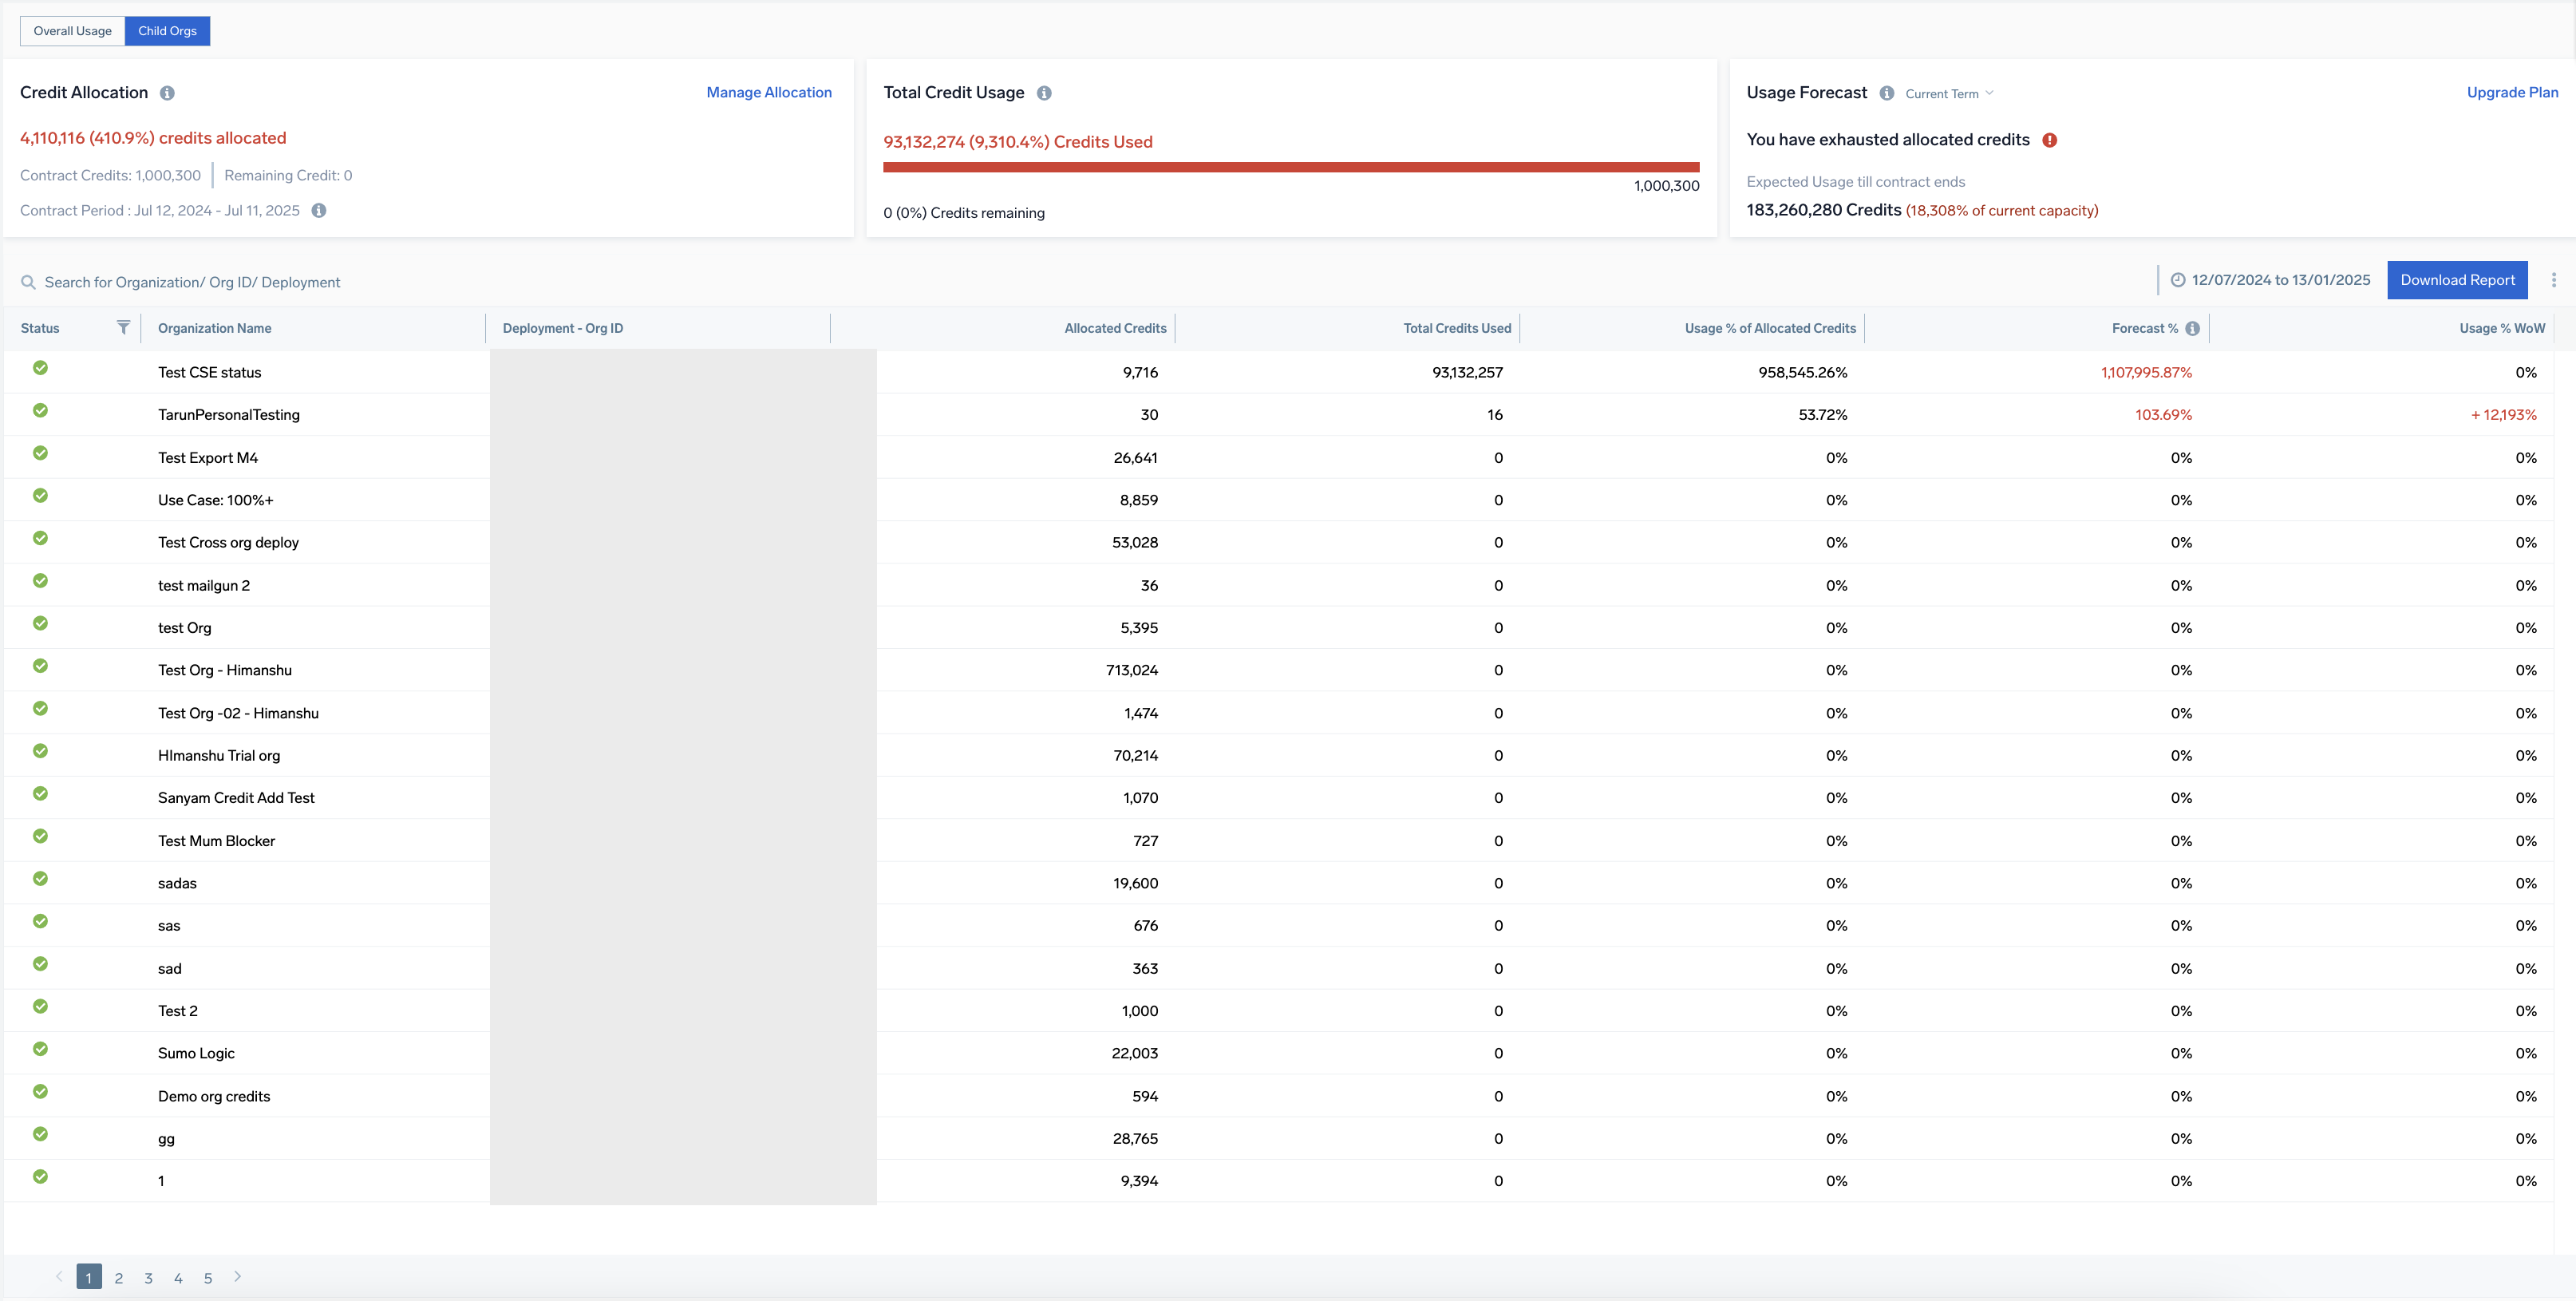Viewport: 2576px width, 1301px height.
Task: Click the exhausted credits red alert icon
Action: (2049, 140)
